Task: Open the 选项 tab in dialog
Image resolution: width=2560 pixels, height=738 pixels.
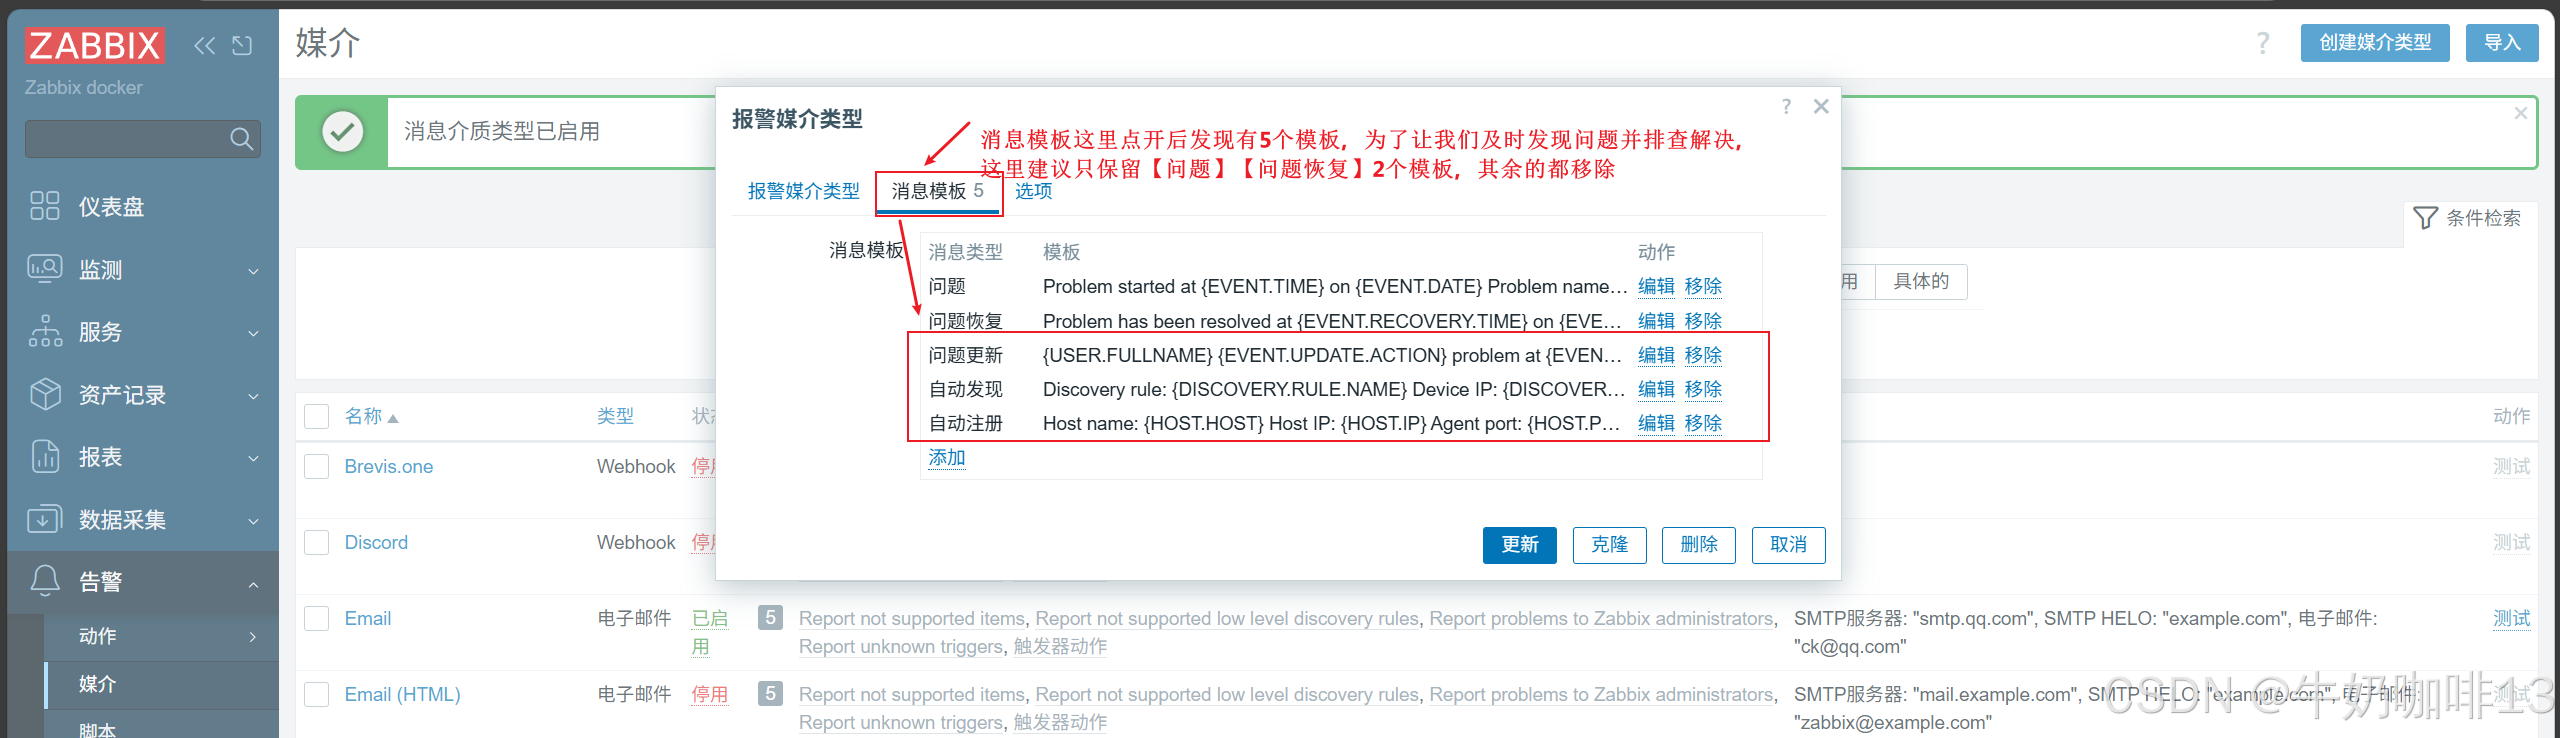Action: tap(1033, 191)
